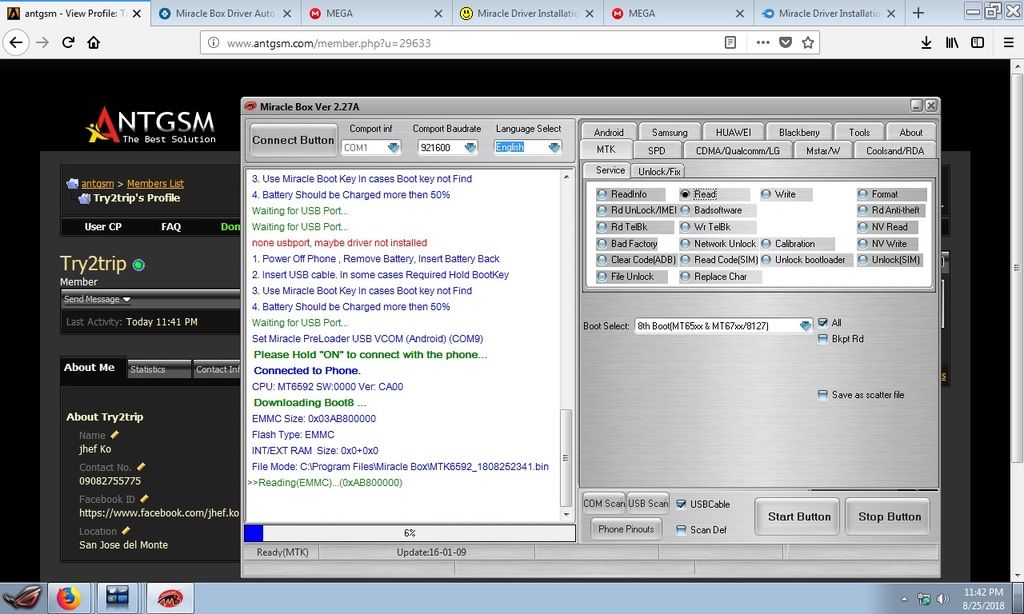This screenshot has height=614, width=1024.
Task: Open the Firefox downloads arrow icon
Action: (926, 43)
